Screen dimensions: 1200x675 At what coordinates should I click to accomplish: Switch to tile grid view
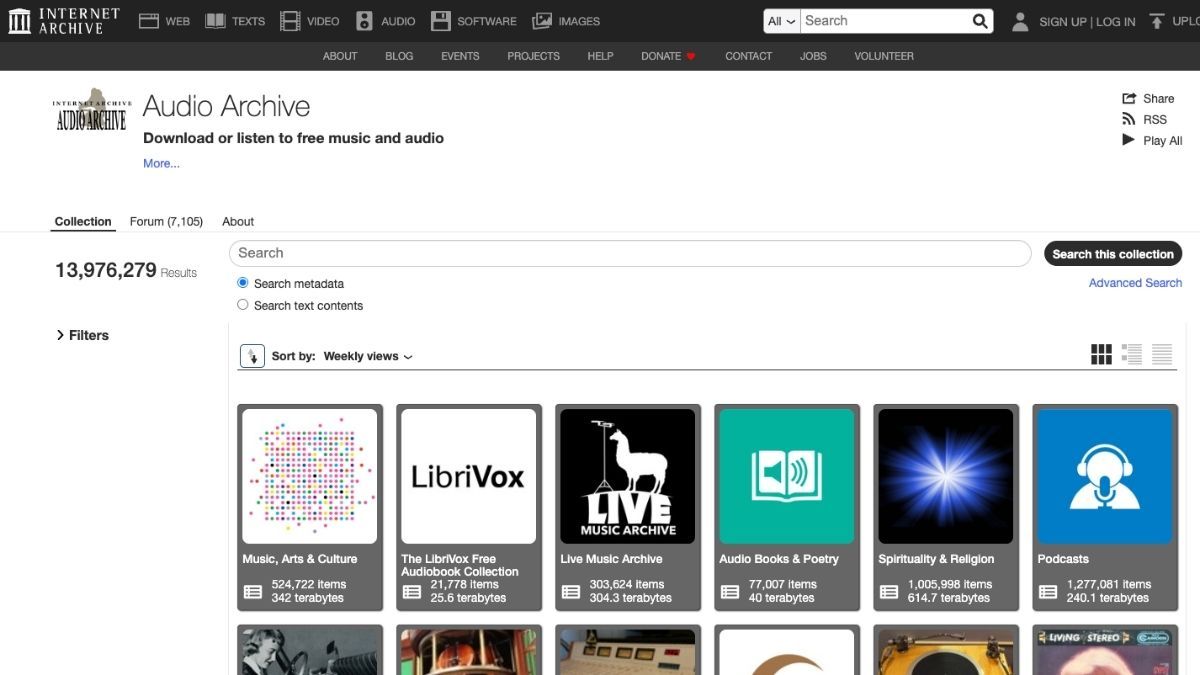(1101, 354)
